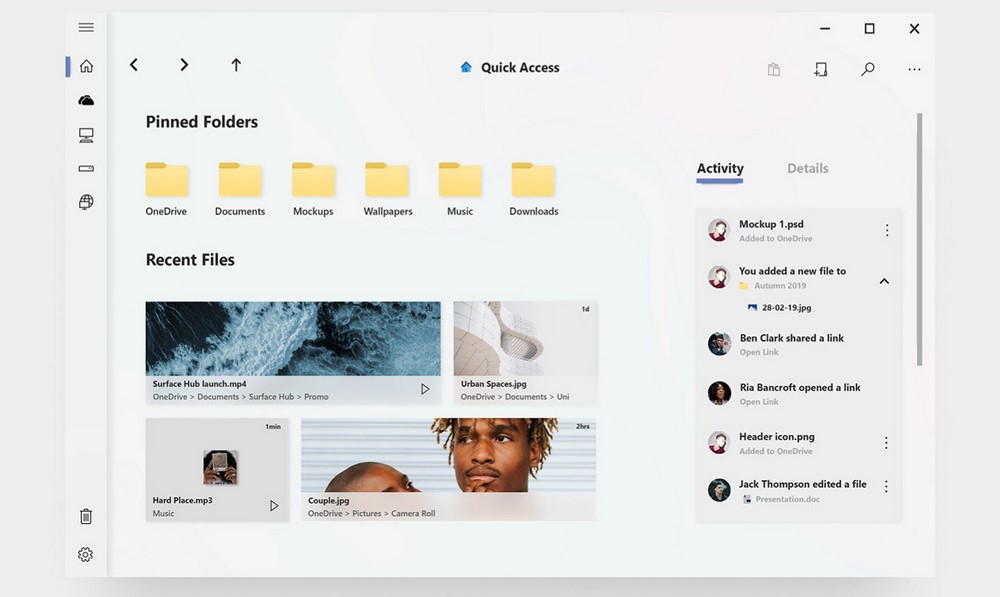Open the Couple.jpg thumbnail
Viewport: 1000px width, 597px height.
click(448, 455)
